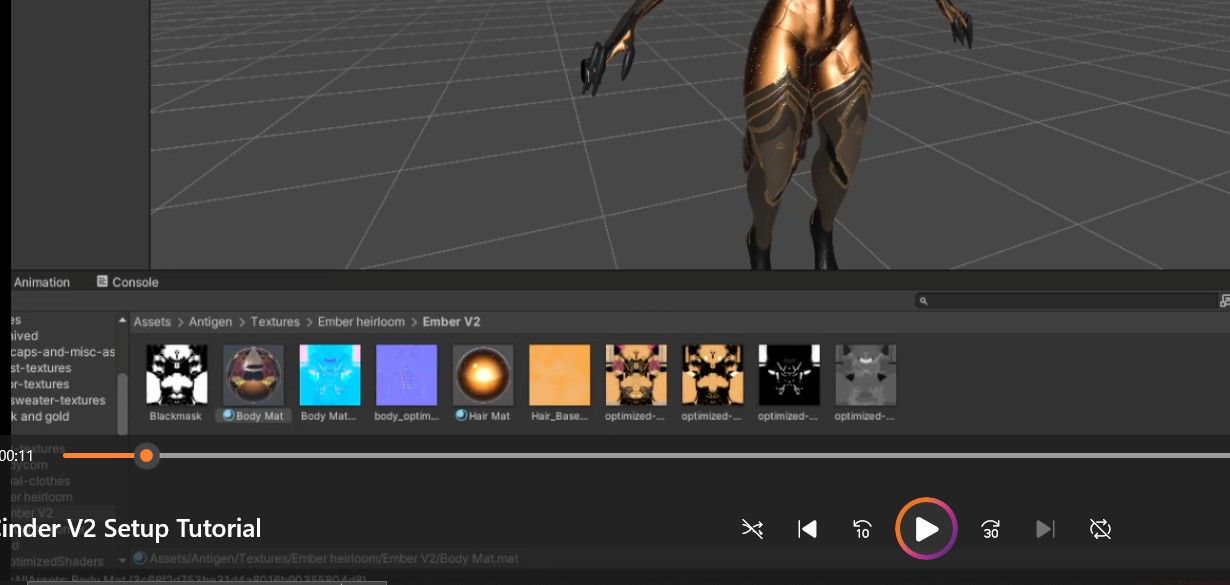Click the Console tab icon
The width and height of the screenshot is (1230, 585).
pos(102,282)
